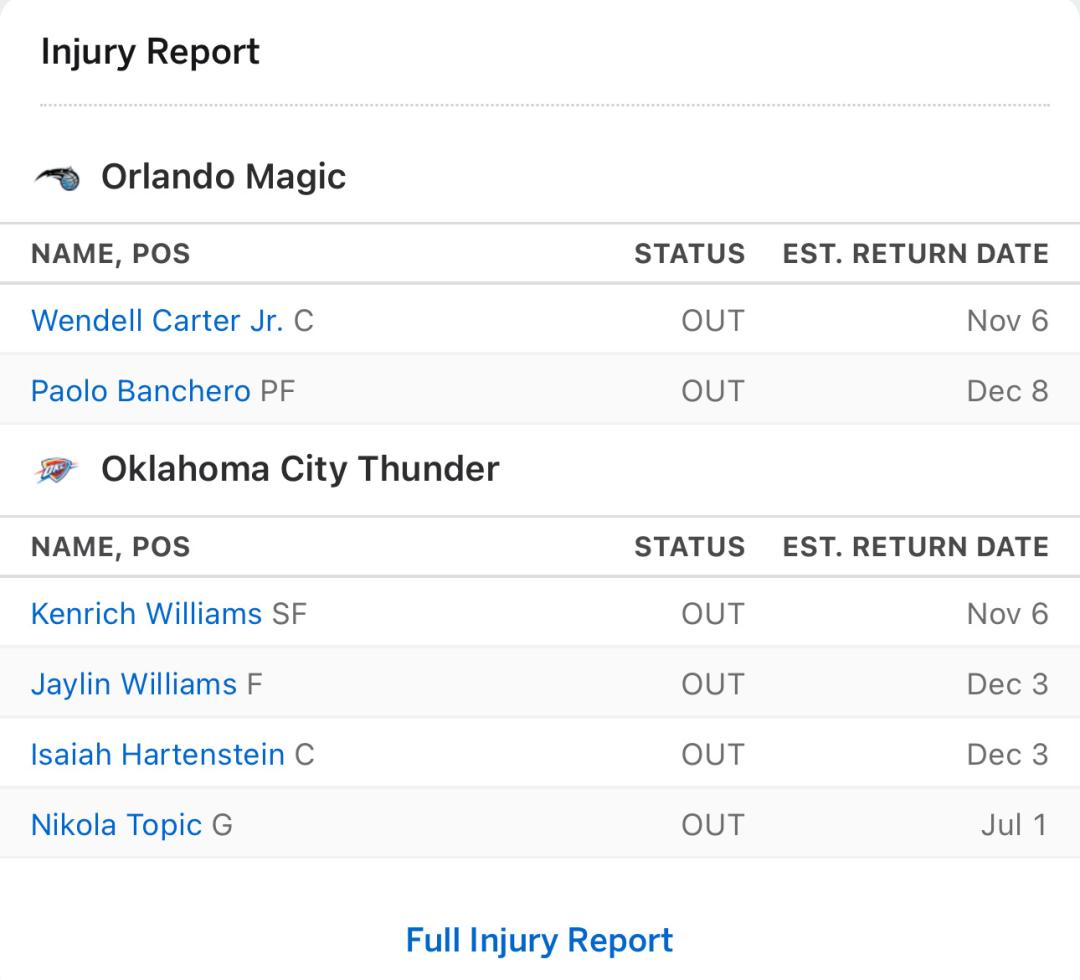Click Injury Report title

(x=150, y=52)
